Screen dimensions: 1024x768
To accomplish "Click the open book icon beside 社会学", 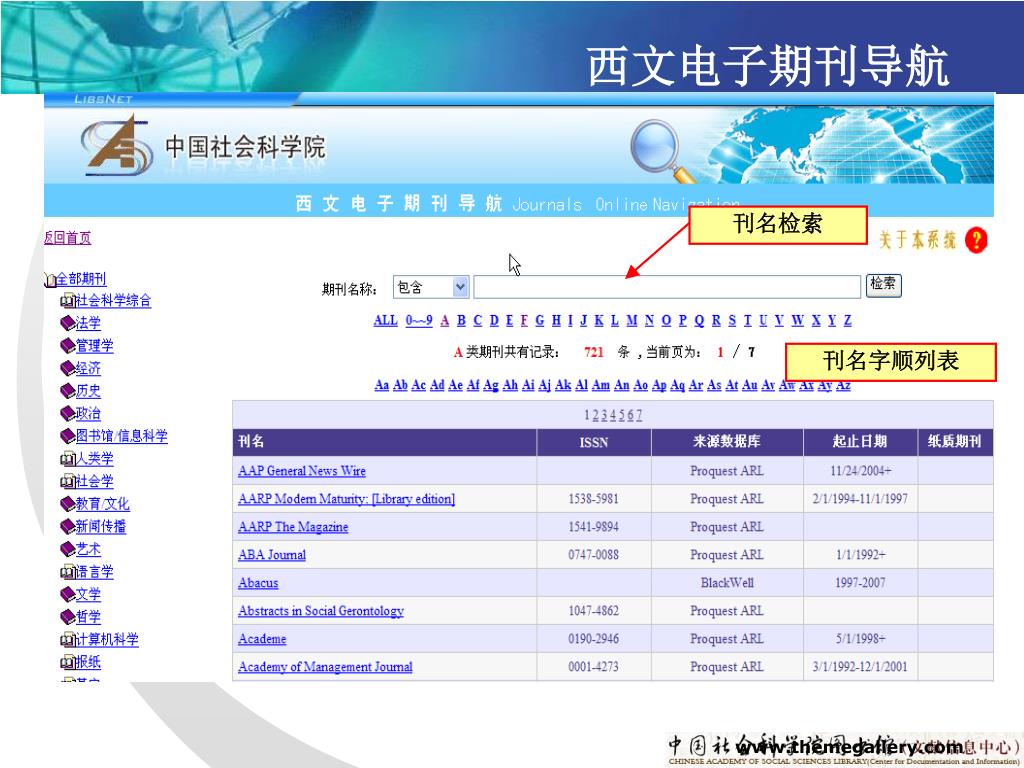I will click(x=67, y=482).
